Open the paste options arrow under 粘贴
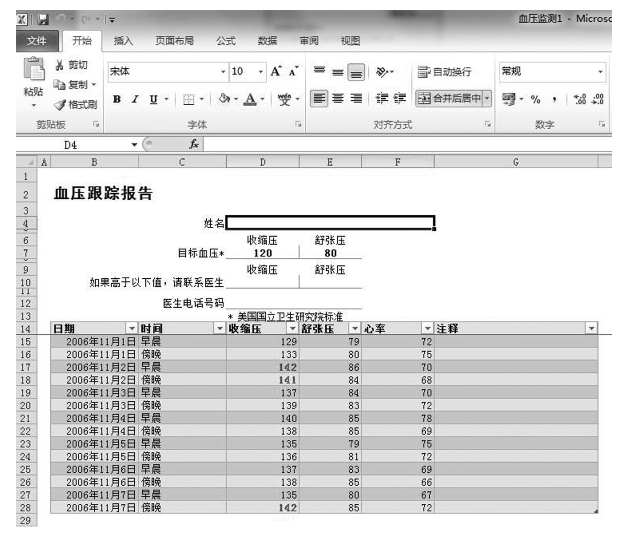This screenshot has height=535, width=626. coord(34,105)
